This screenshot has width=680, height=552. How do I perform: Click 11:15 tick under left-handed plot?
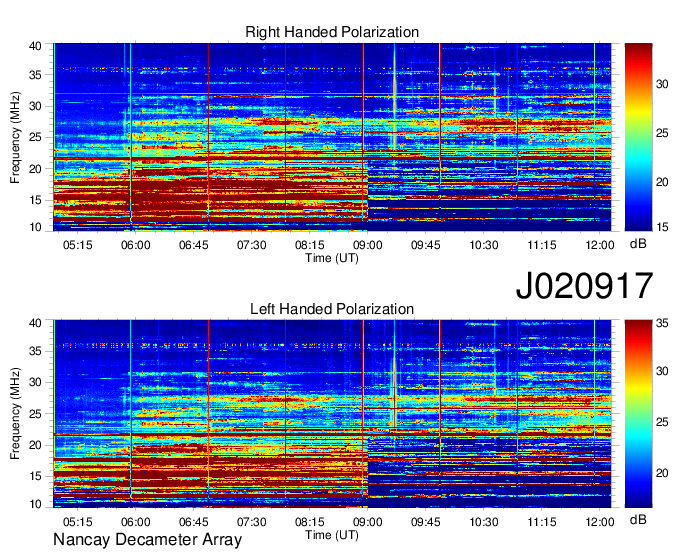(542, 522)
